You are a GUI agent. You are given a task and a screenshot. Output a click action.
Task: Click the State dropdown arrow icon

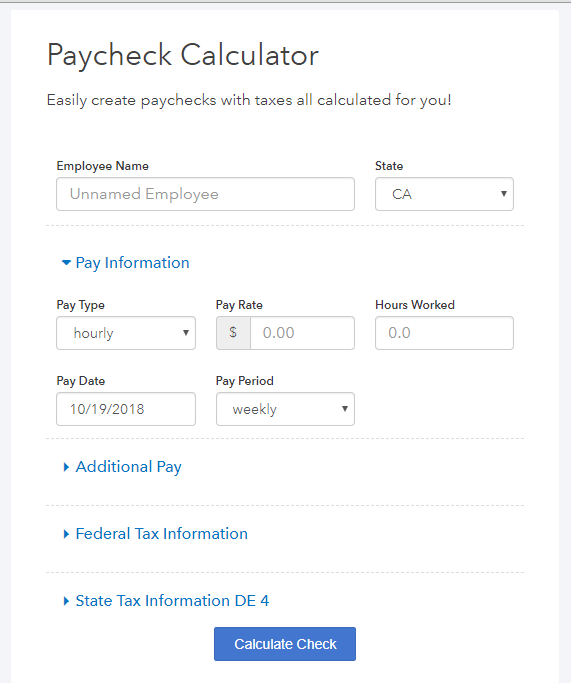coord(503,194)
